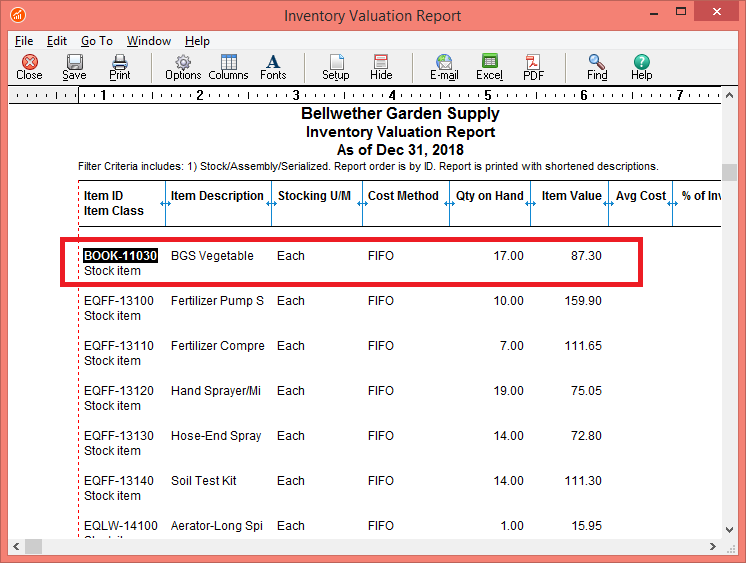Image resolution: width=746 pixels, height=563 pixels.
Task: Open the Window menu
Action: [148, 41]
